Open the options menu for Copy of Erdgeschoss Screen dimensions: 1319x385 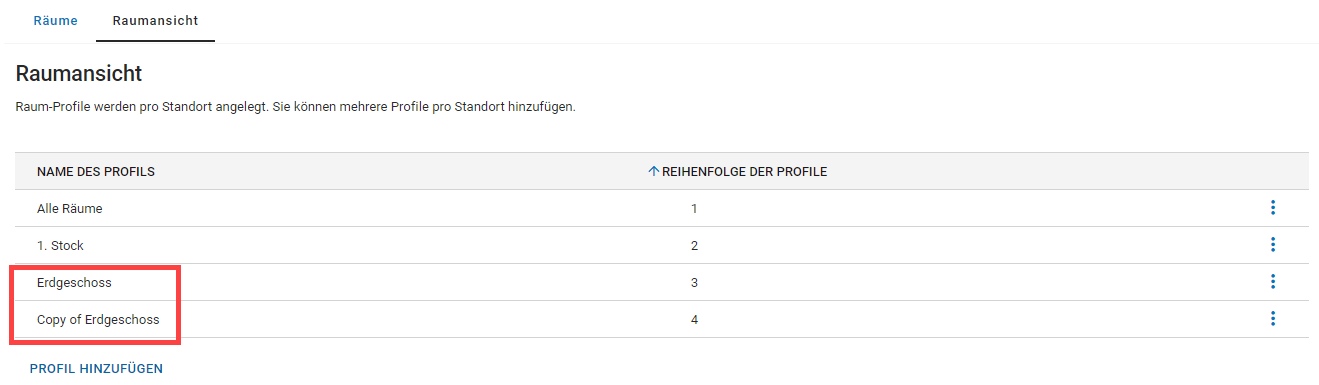tap(1272, 319)
